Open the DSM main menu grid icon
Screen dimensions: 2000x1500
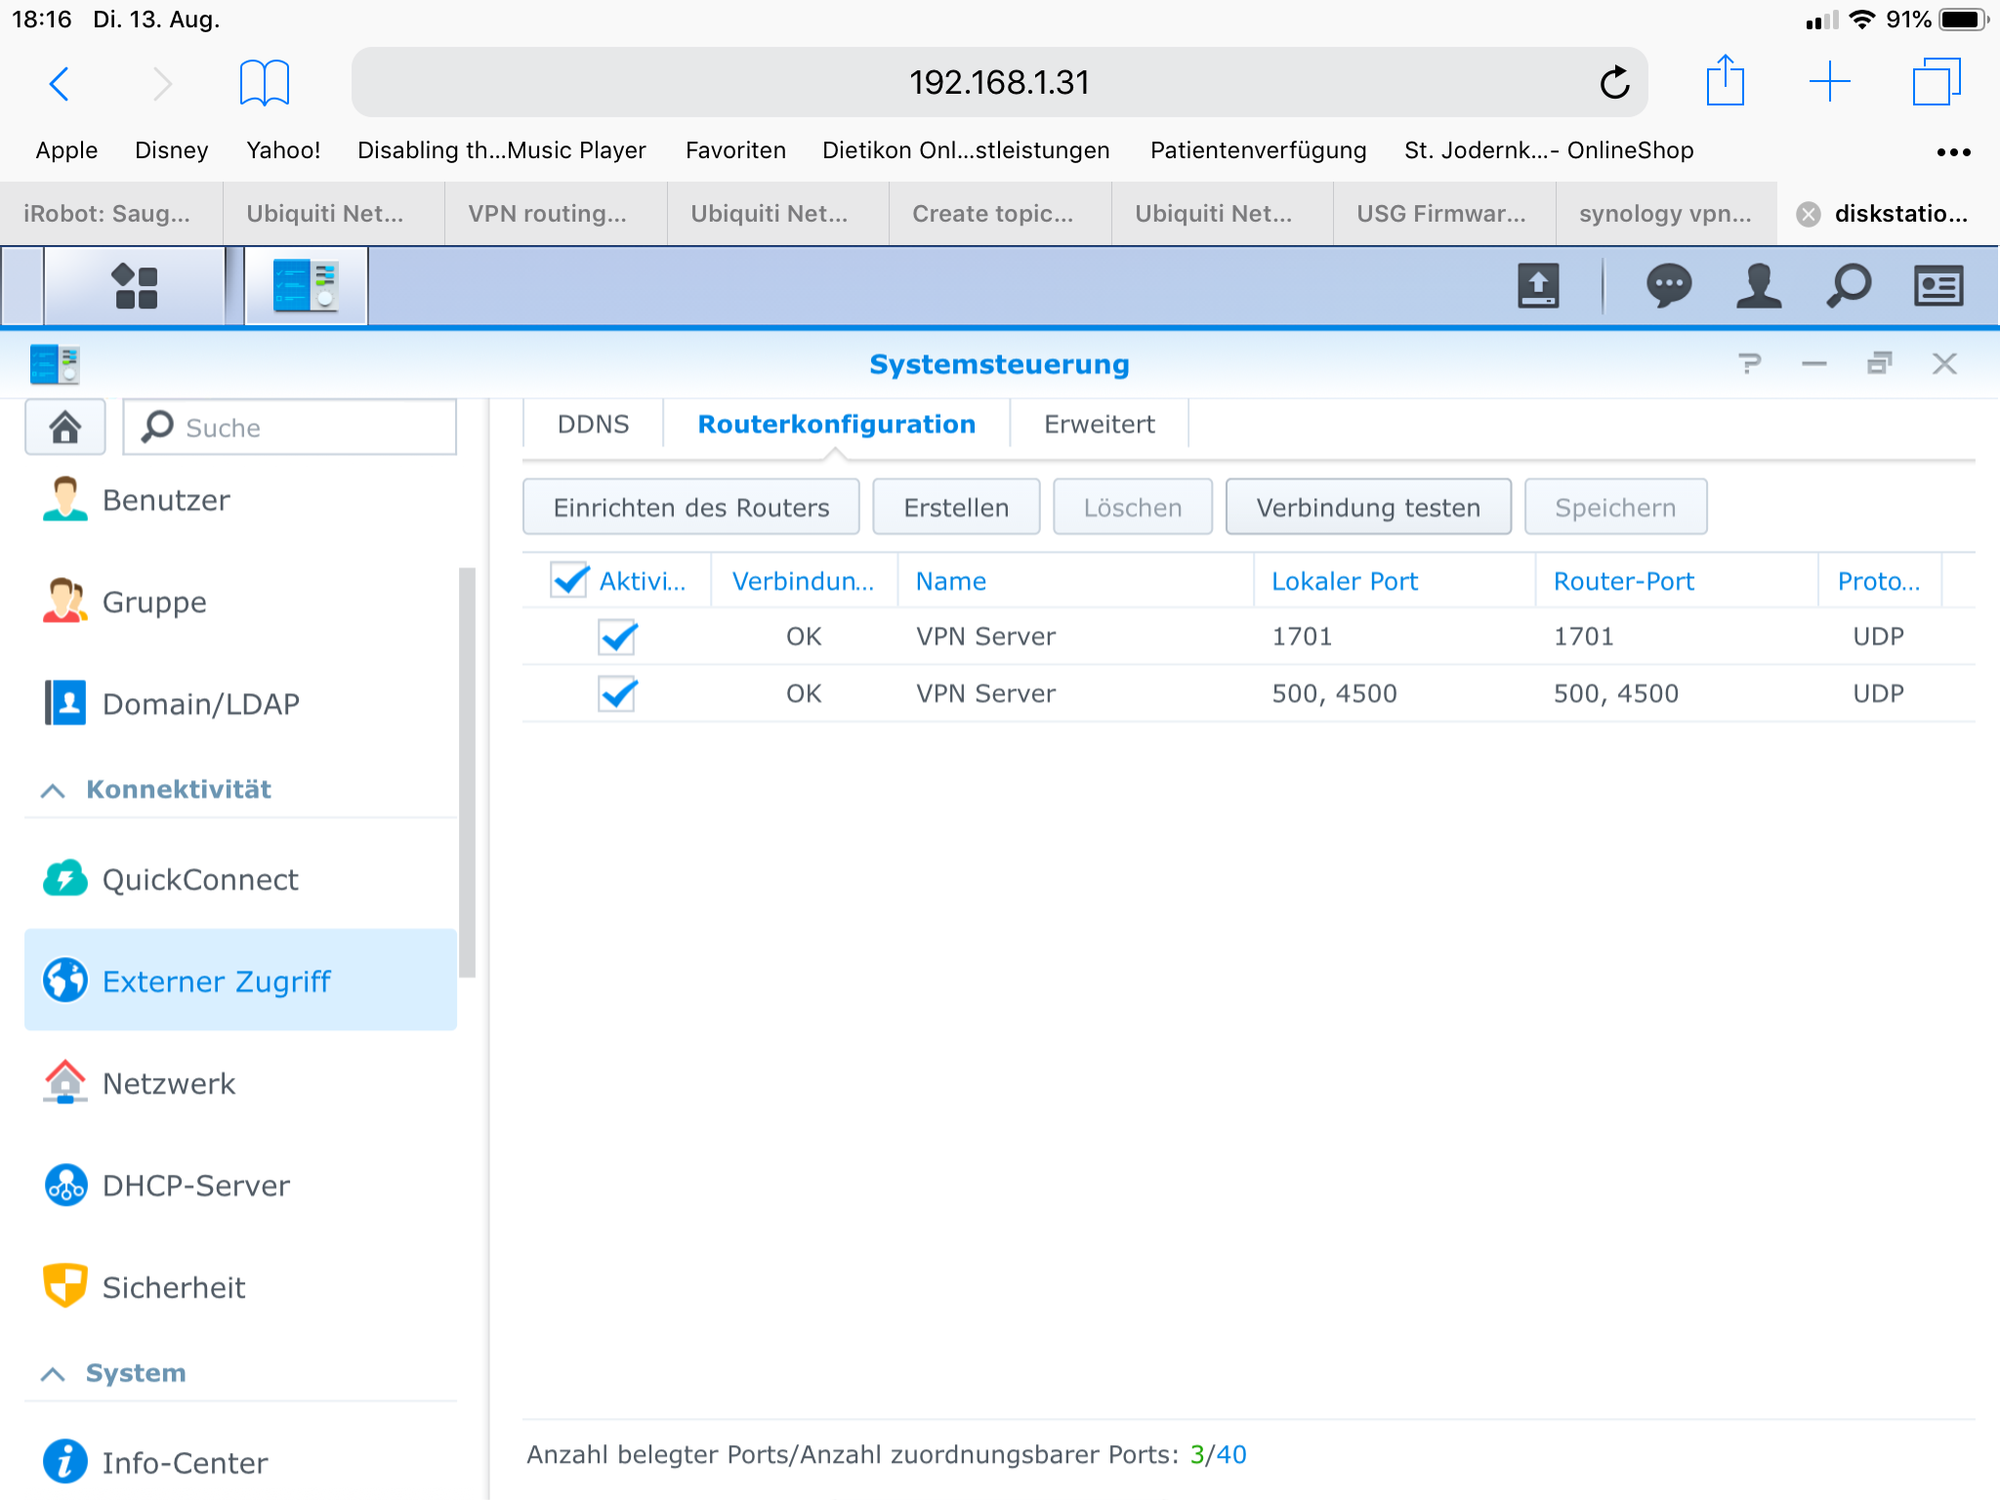coord(135,286)
